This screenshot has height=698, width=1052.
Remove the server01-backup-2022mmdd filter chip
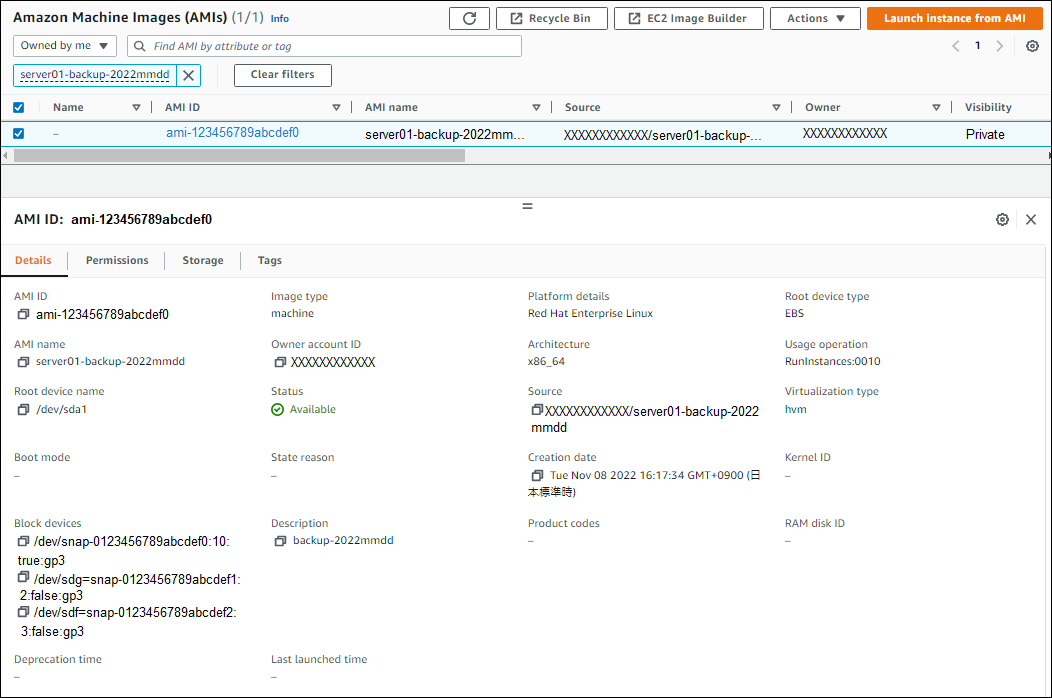pyautogui.click(x=189, y=75)
